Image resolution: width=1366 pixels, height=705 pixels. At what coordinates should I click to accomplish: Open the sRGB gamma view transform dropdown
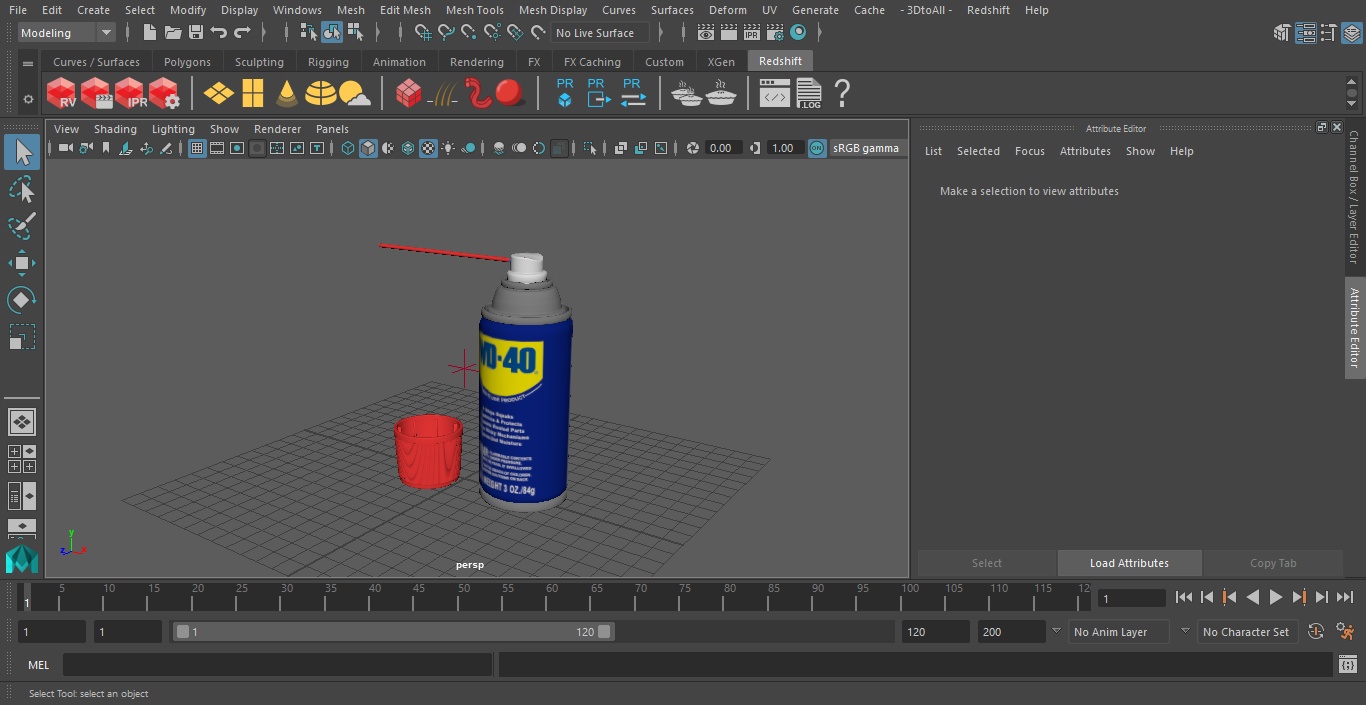866,148
